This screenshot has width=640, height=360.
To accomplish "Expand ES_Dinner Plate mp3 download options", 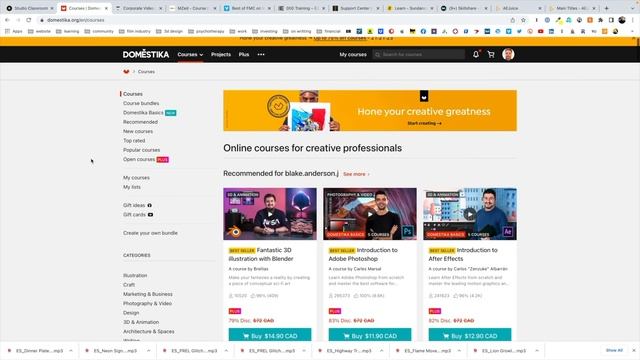I will [71, 351].
